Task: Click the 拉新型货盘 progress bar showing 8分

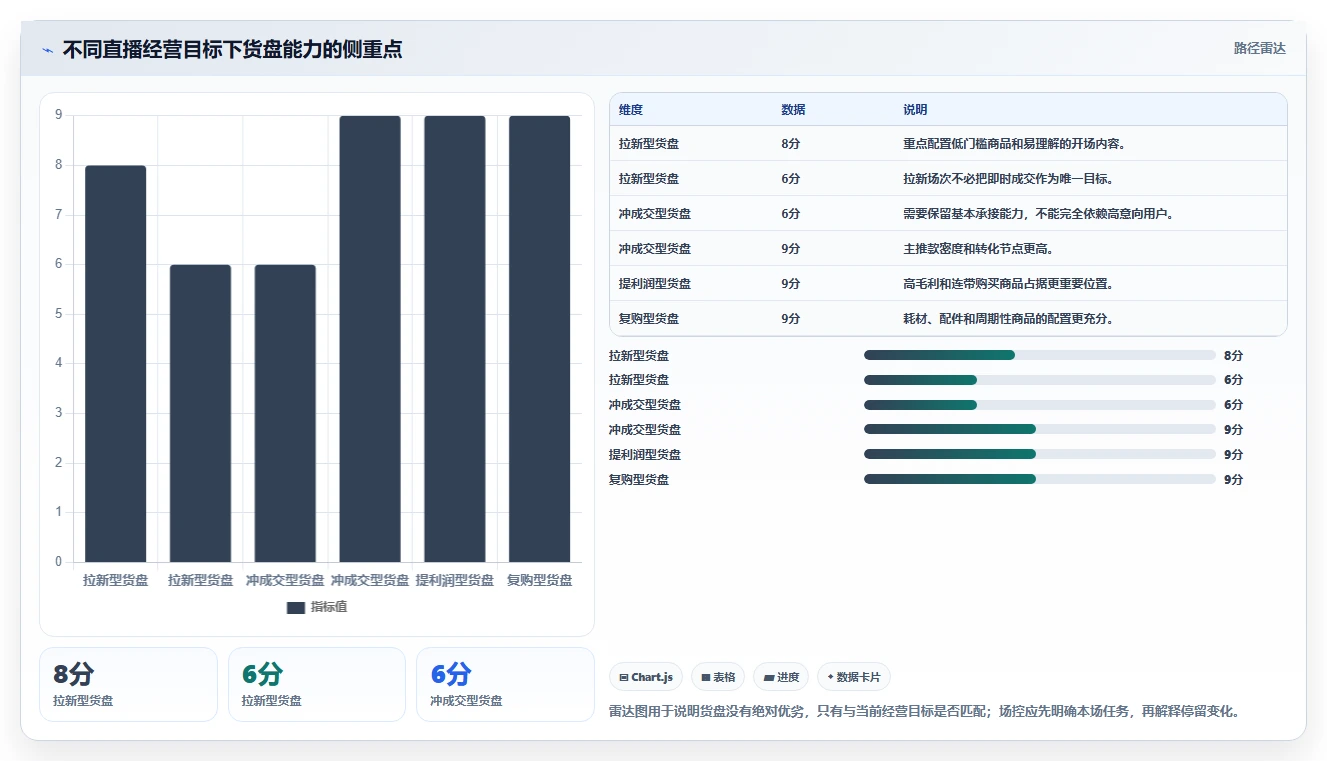Action: [x=1040, y=355]
